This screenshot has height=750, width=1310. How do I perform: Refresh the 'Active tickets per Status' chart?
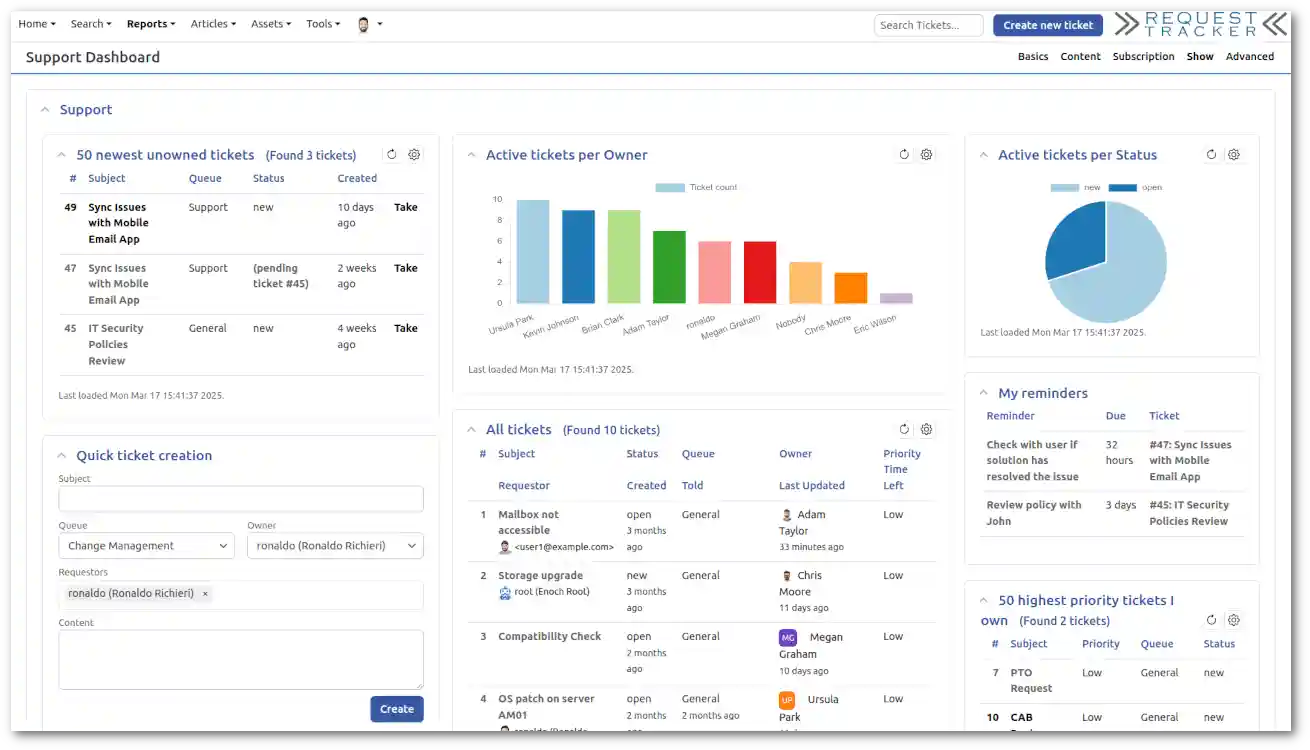[x=1211, y=154]
